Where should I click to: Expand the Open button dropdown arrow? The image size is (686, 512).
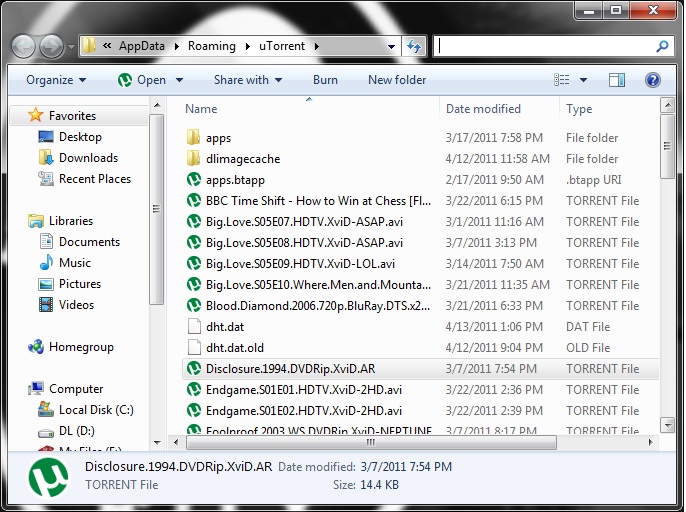179,80
